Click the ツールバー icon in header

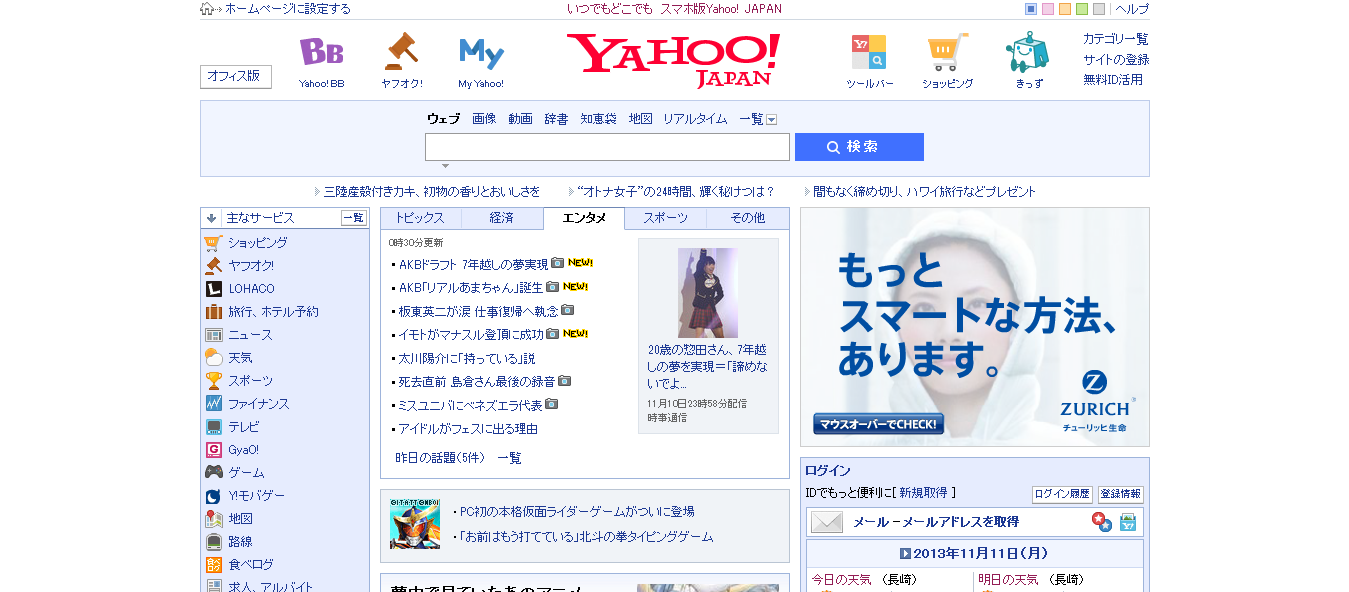869,52
